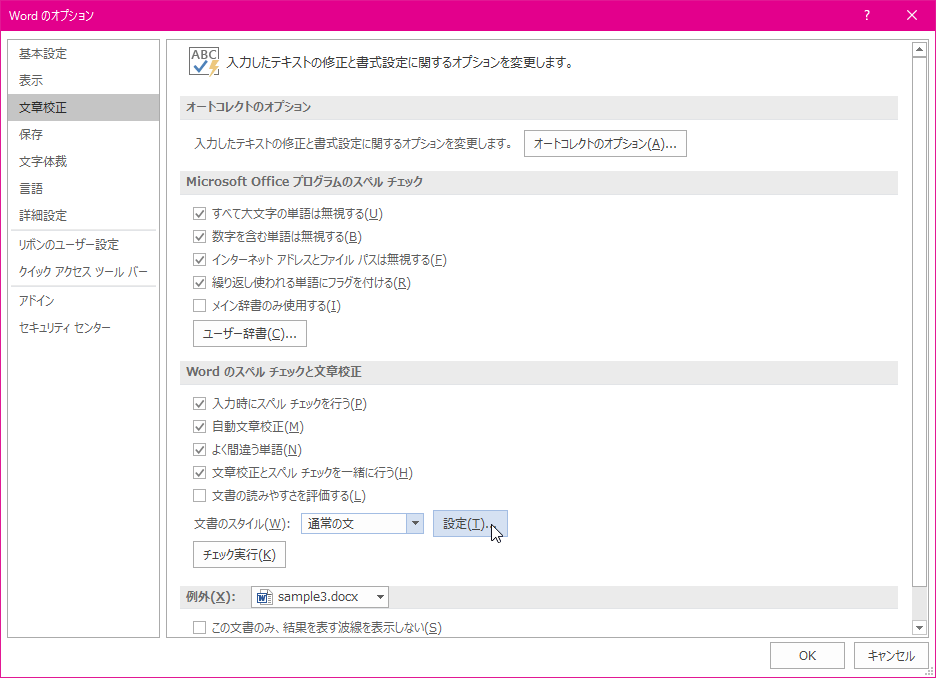Toggle 入力時にスペル チェックを行う checkbox
The height and width of the screenshot is (678, 936).
199,404
